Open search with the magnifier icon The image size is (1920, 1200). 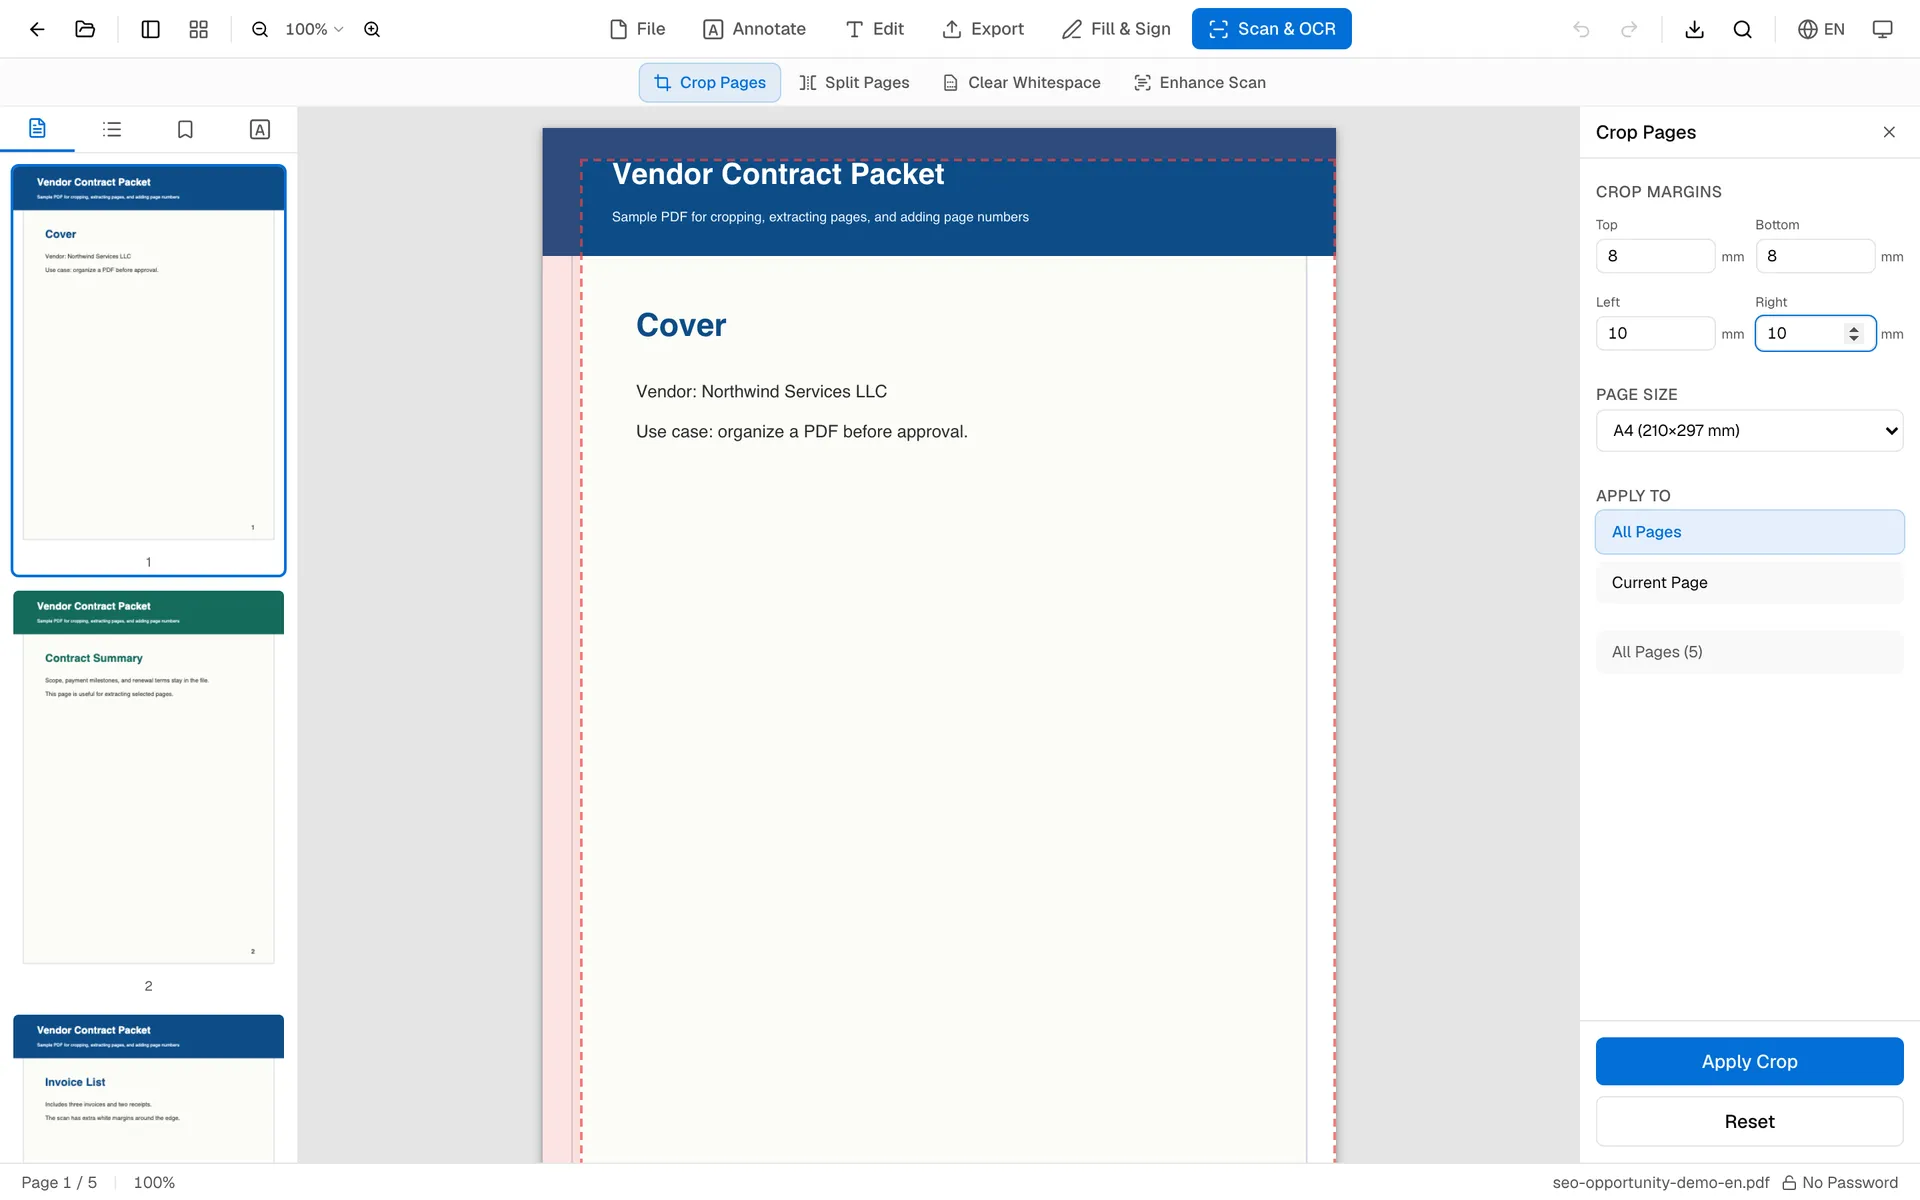point(1742,29)
